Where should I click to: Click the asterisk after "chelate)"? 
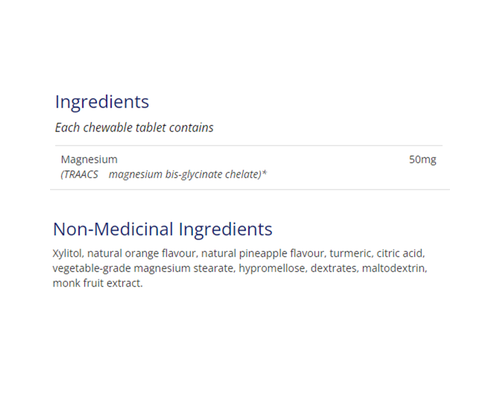pyautogui.click(x=264, y=173)
